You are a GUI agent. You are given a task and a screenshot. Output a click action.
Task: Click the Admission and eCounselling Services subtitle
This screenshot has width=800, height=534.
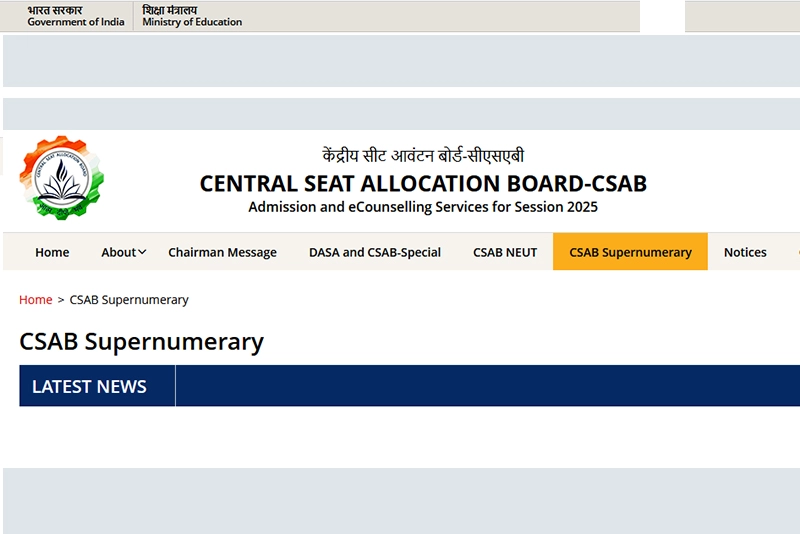click(423, 207)
